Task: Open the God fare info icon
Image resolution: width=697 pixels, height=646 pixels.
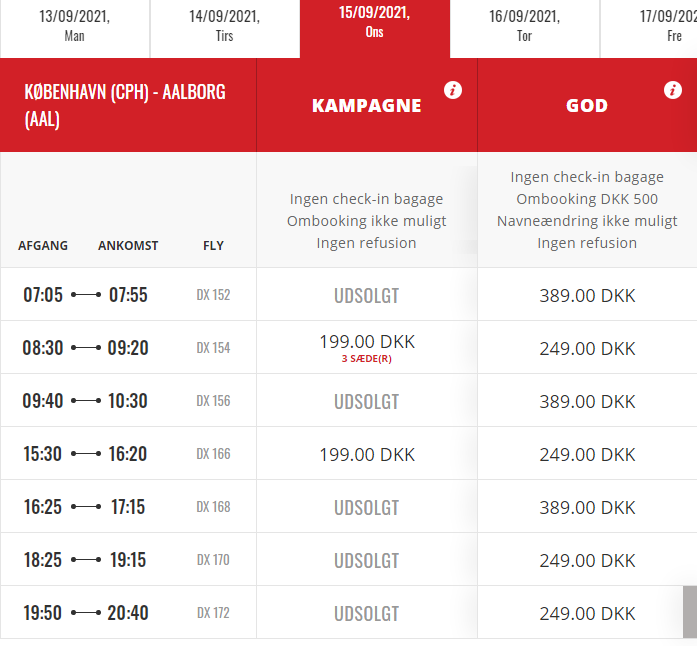Action: coord(673,90)
